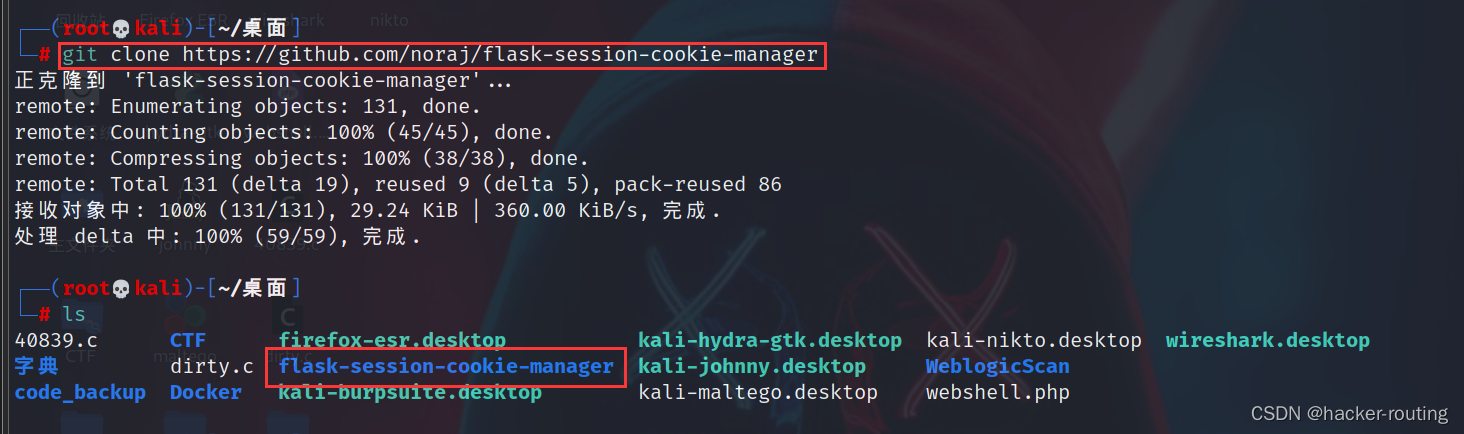Click the kali-maltego.desktop file entry
The height and width of the screenshot is (434, 1464).
758,393
